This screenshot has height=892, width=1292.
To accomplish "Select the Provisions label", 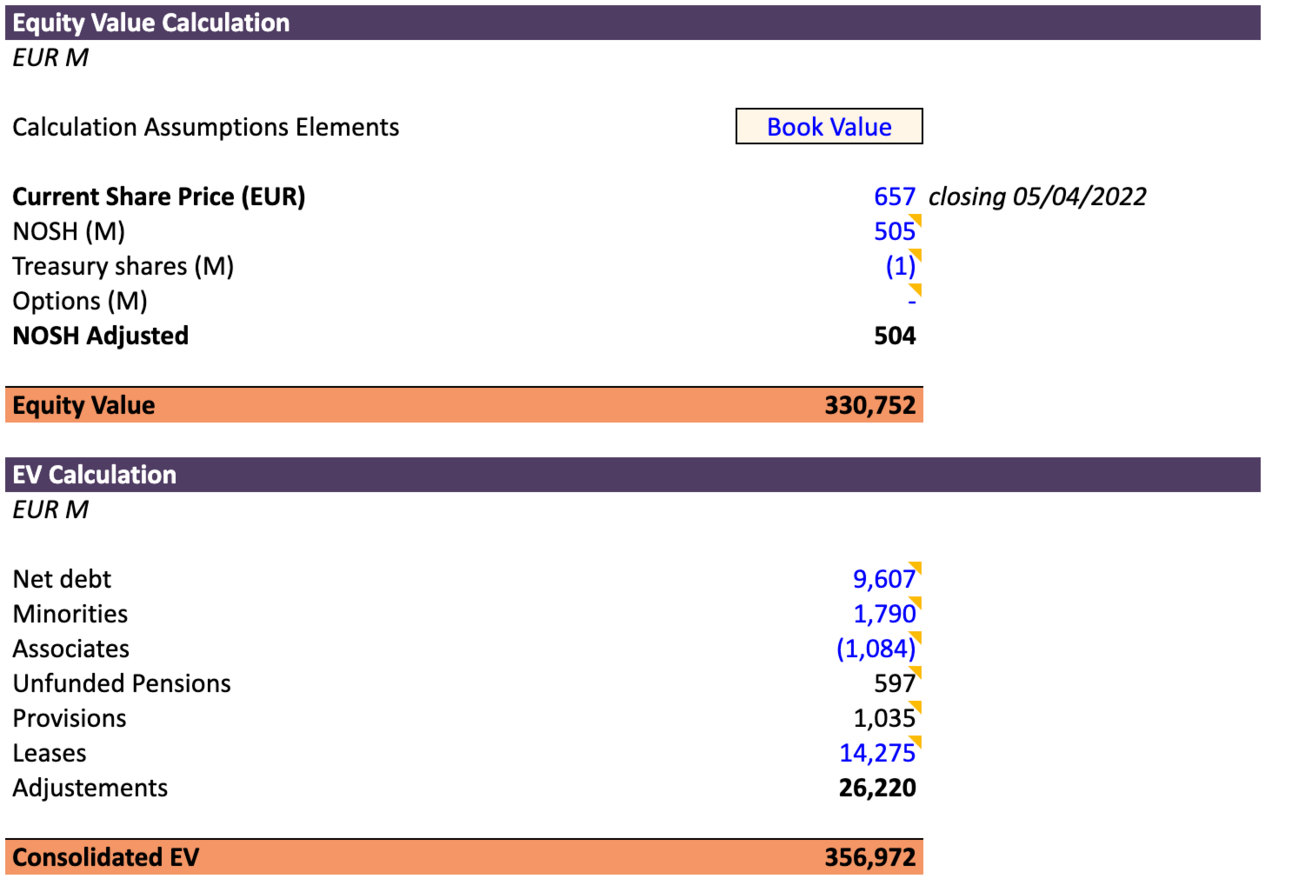I will (70, 719).
